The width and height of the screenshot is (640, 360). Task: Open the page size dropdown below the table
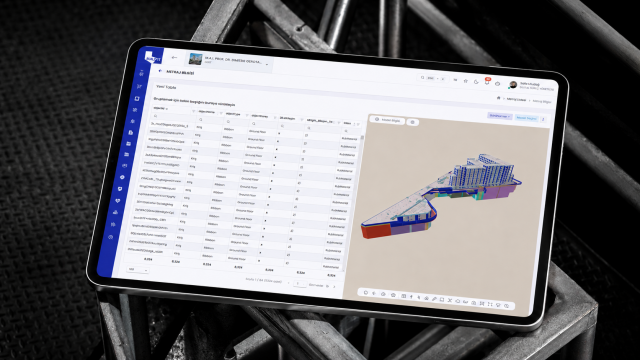pyautogui.click(x=137, y=270)
